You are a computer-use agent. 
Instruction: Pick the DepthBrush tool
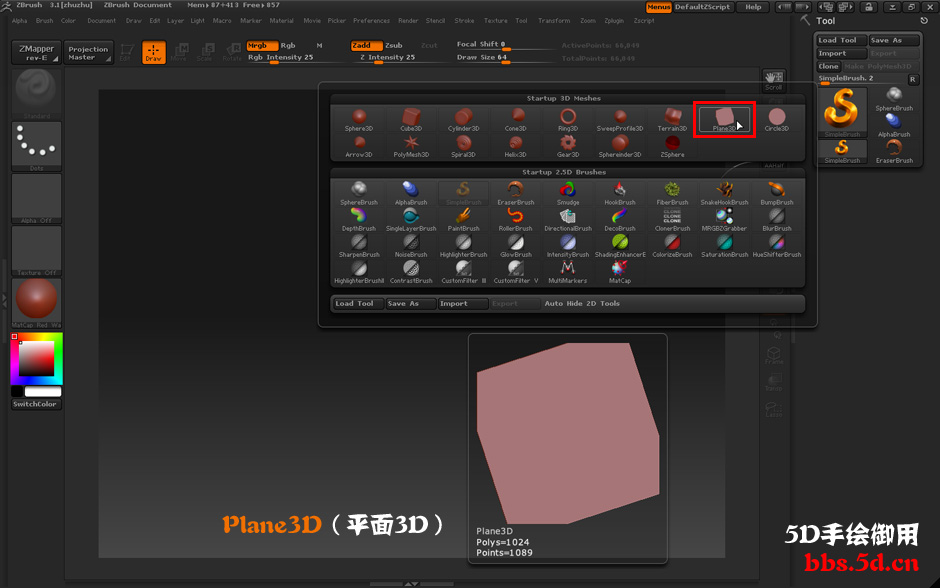(358, 220)
